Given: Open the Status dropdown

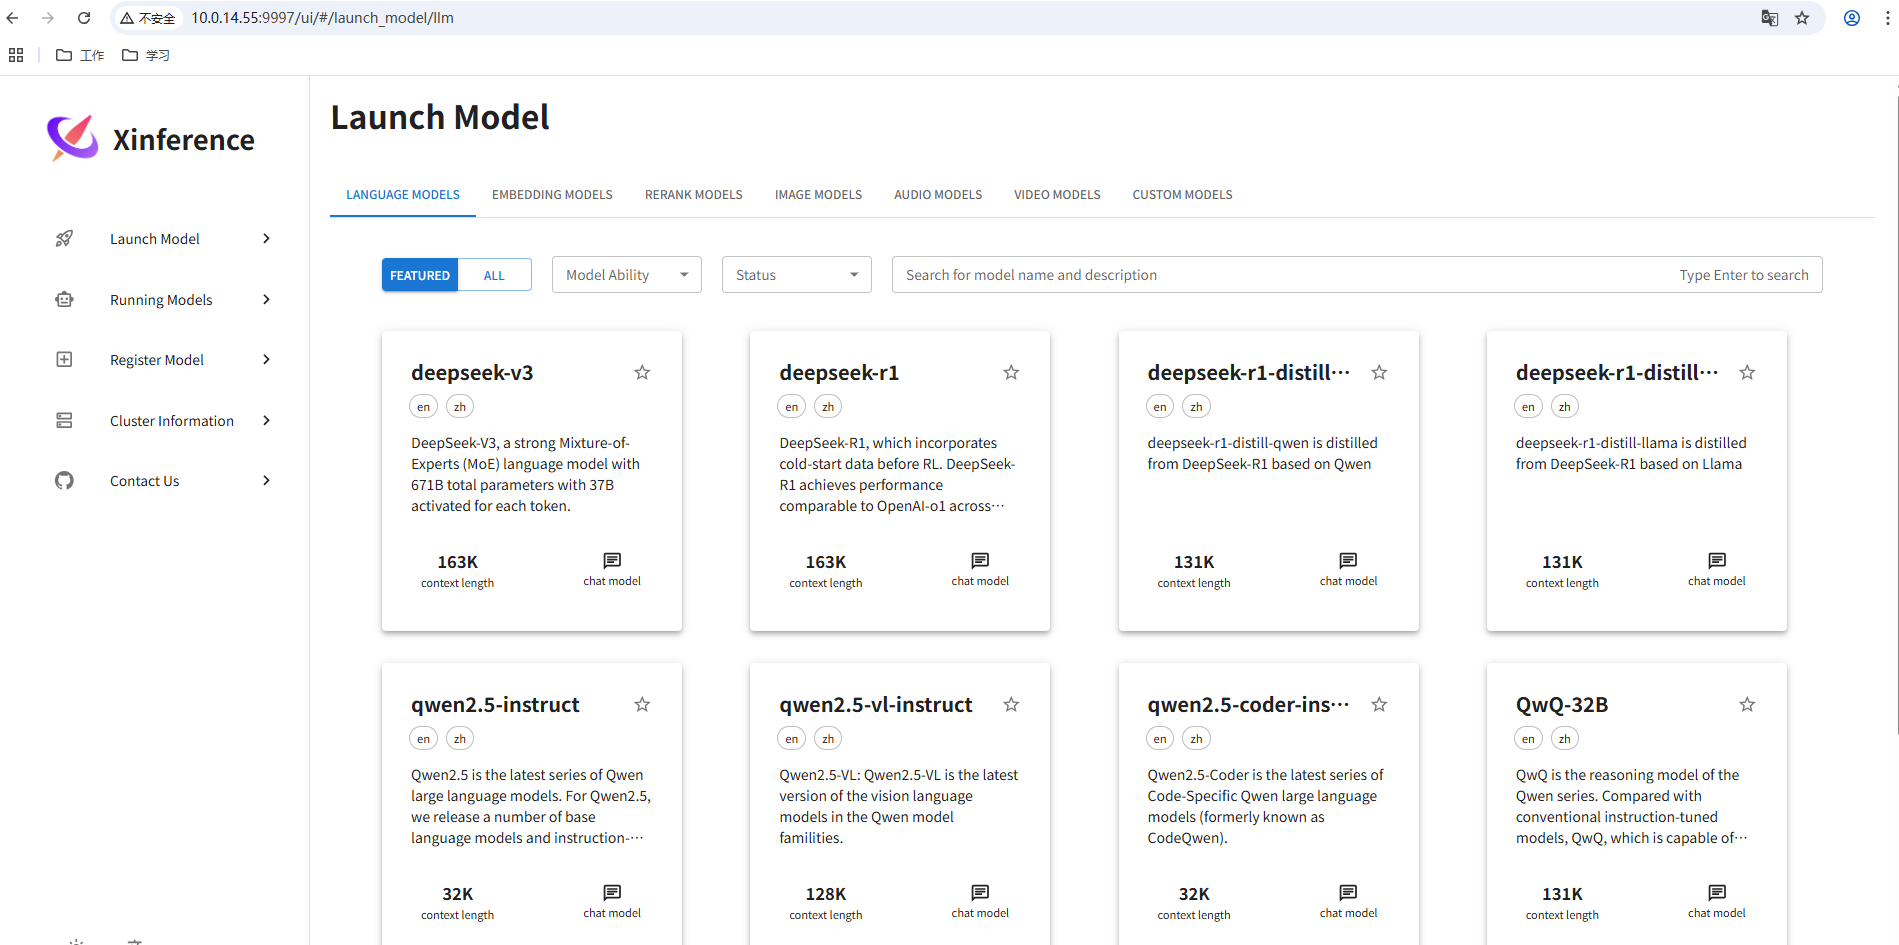Looking at the screenshot, I should point(797,275).
